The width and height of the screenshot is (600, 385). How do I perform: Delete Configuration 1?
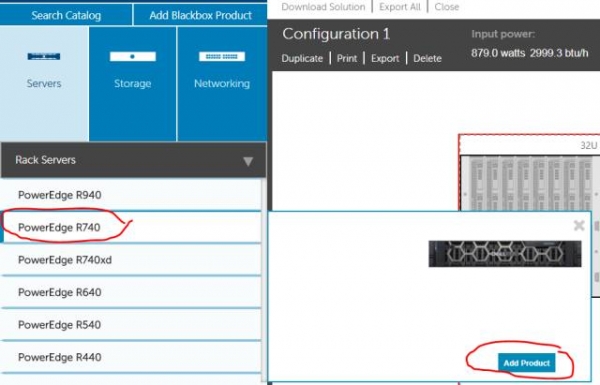tap(427, 59)
